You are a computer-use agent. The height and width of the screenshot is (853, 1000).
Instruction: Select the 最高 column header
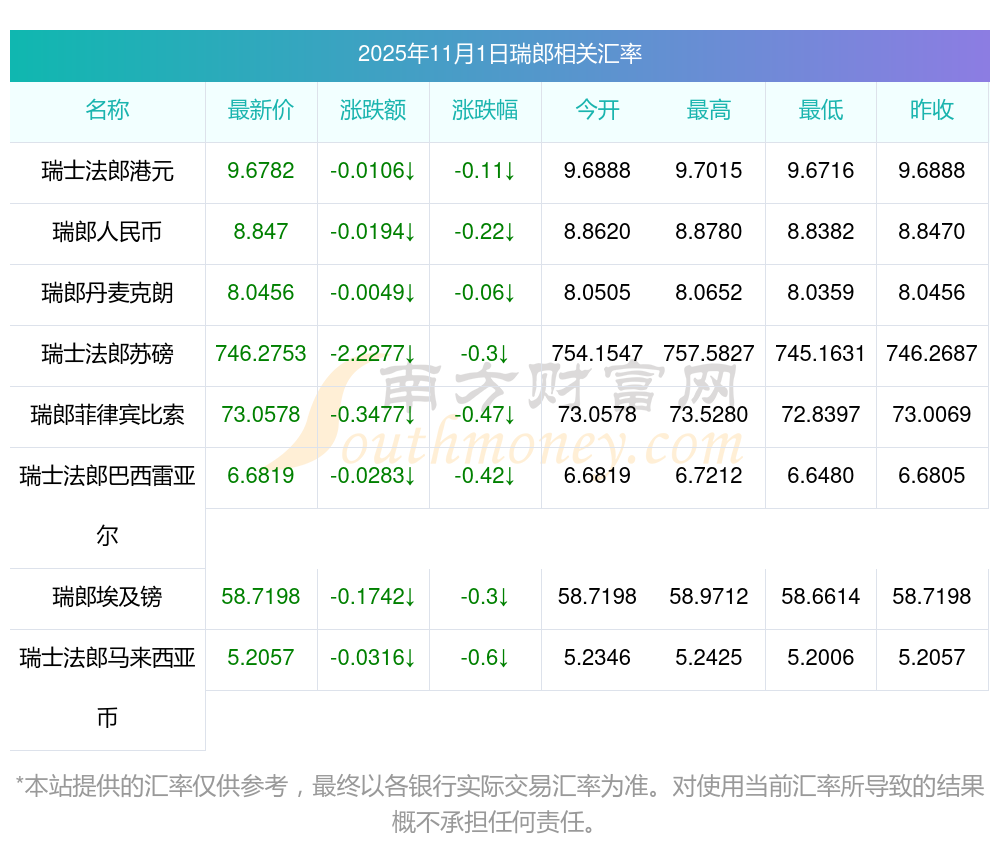pos(709,110)
